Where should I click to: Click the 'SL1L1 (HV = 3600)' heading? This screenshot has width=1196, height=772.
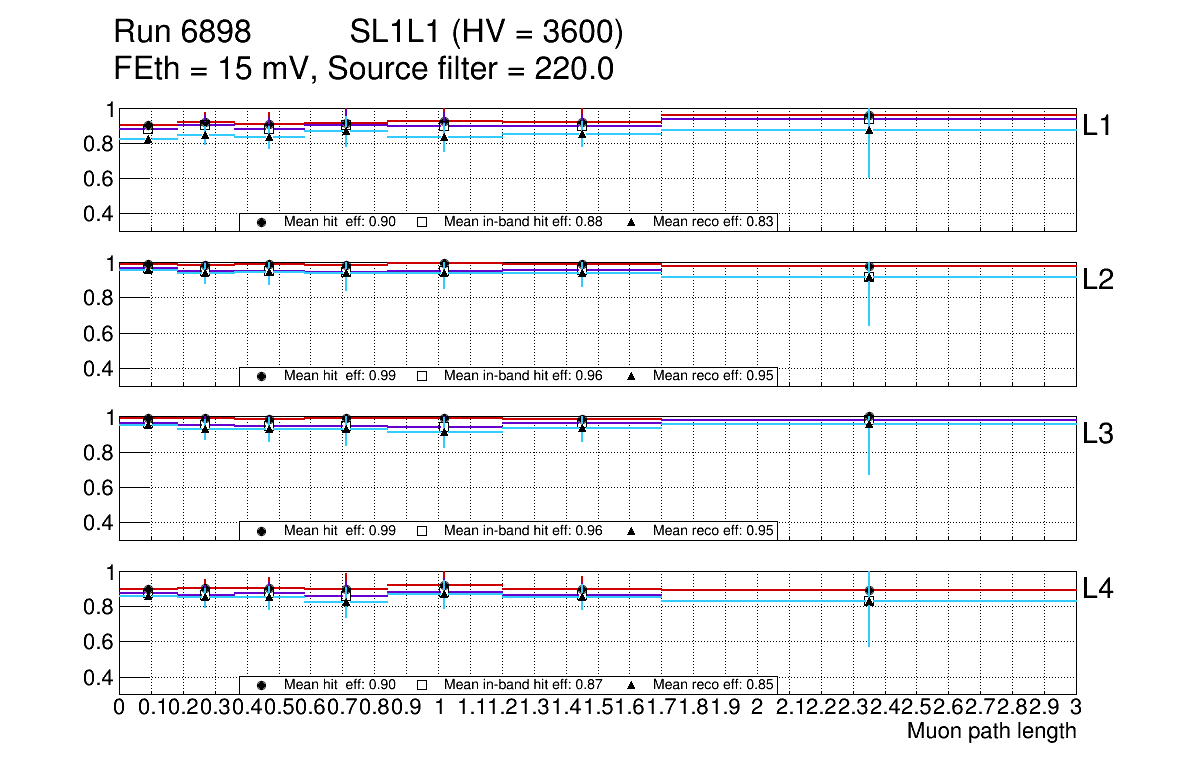pyautogui.click(x=486, y=33)
